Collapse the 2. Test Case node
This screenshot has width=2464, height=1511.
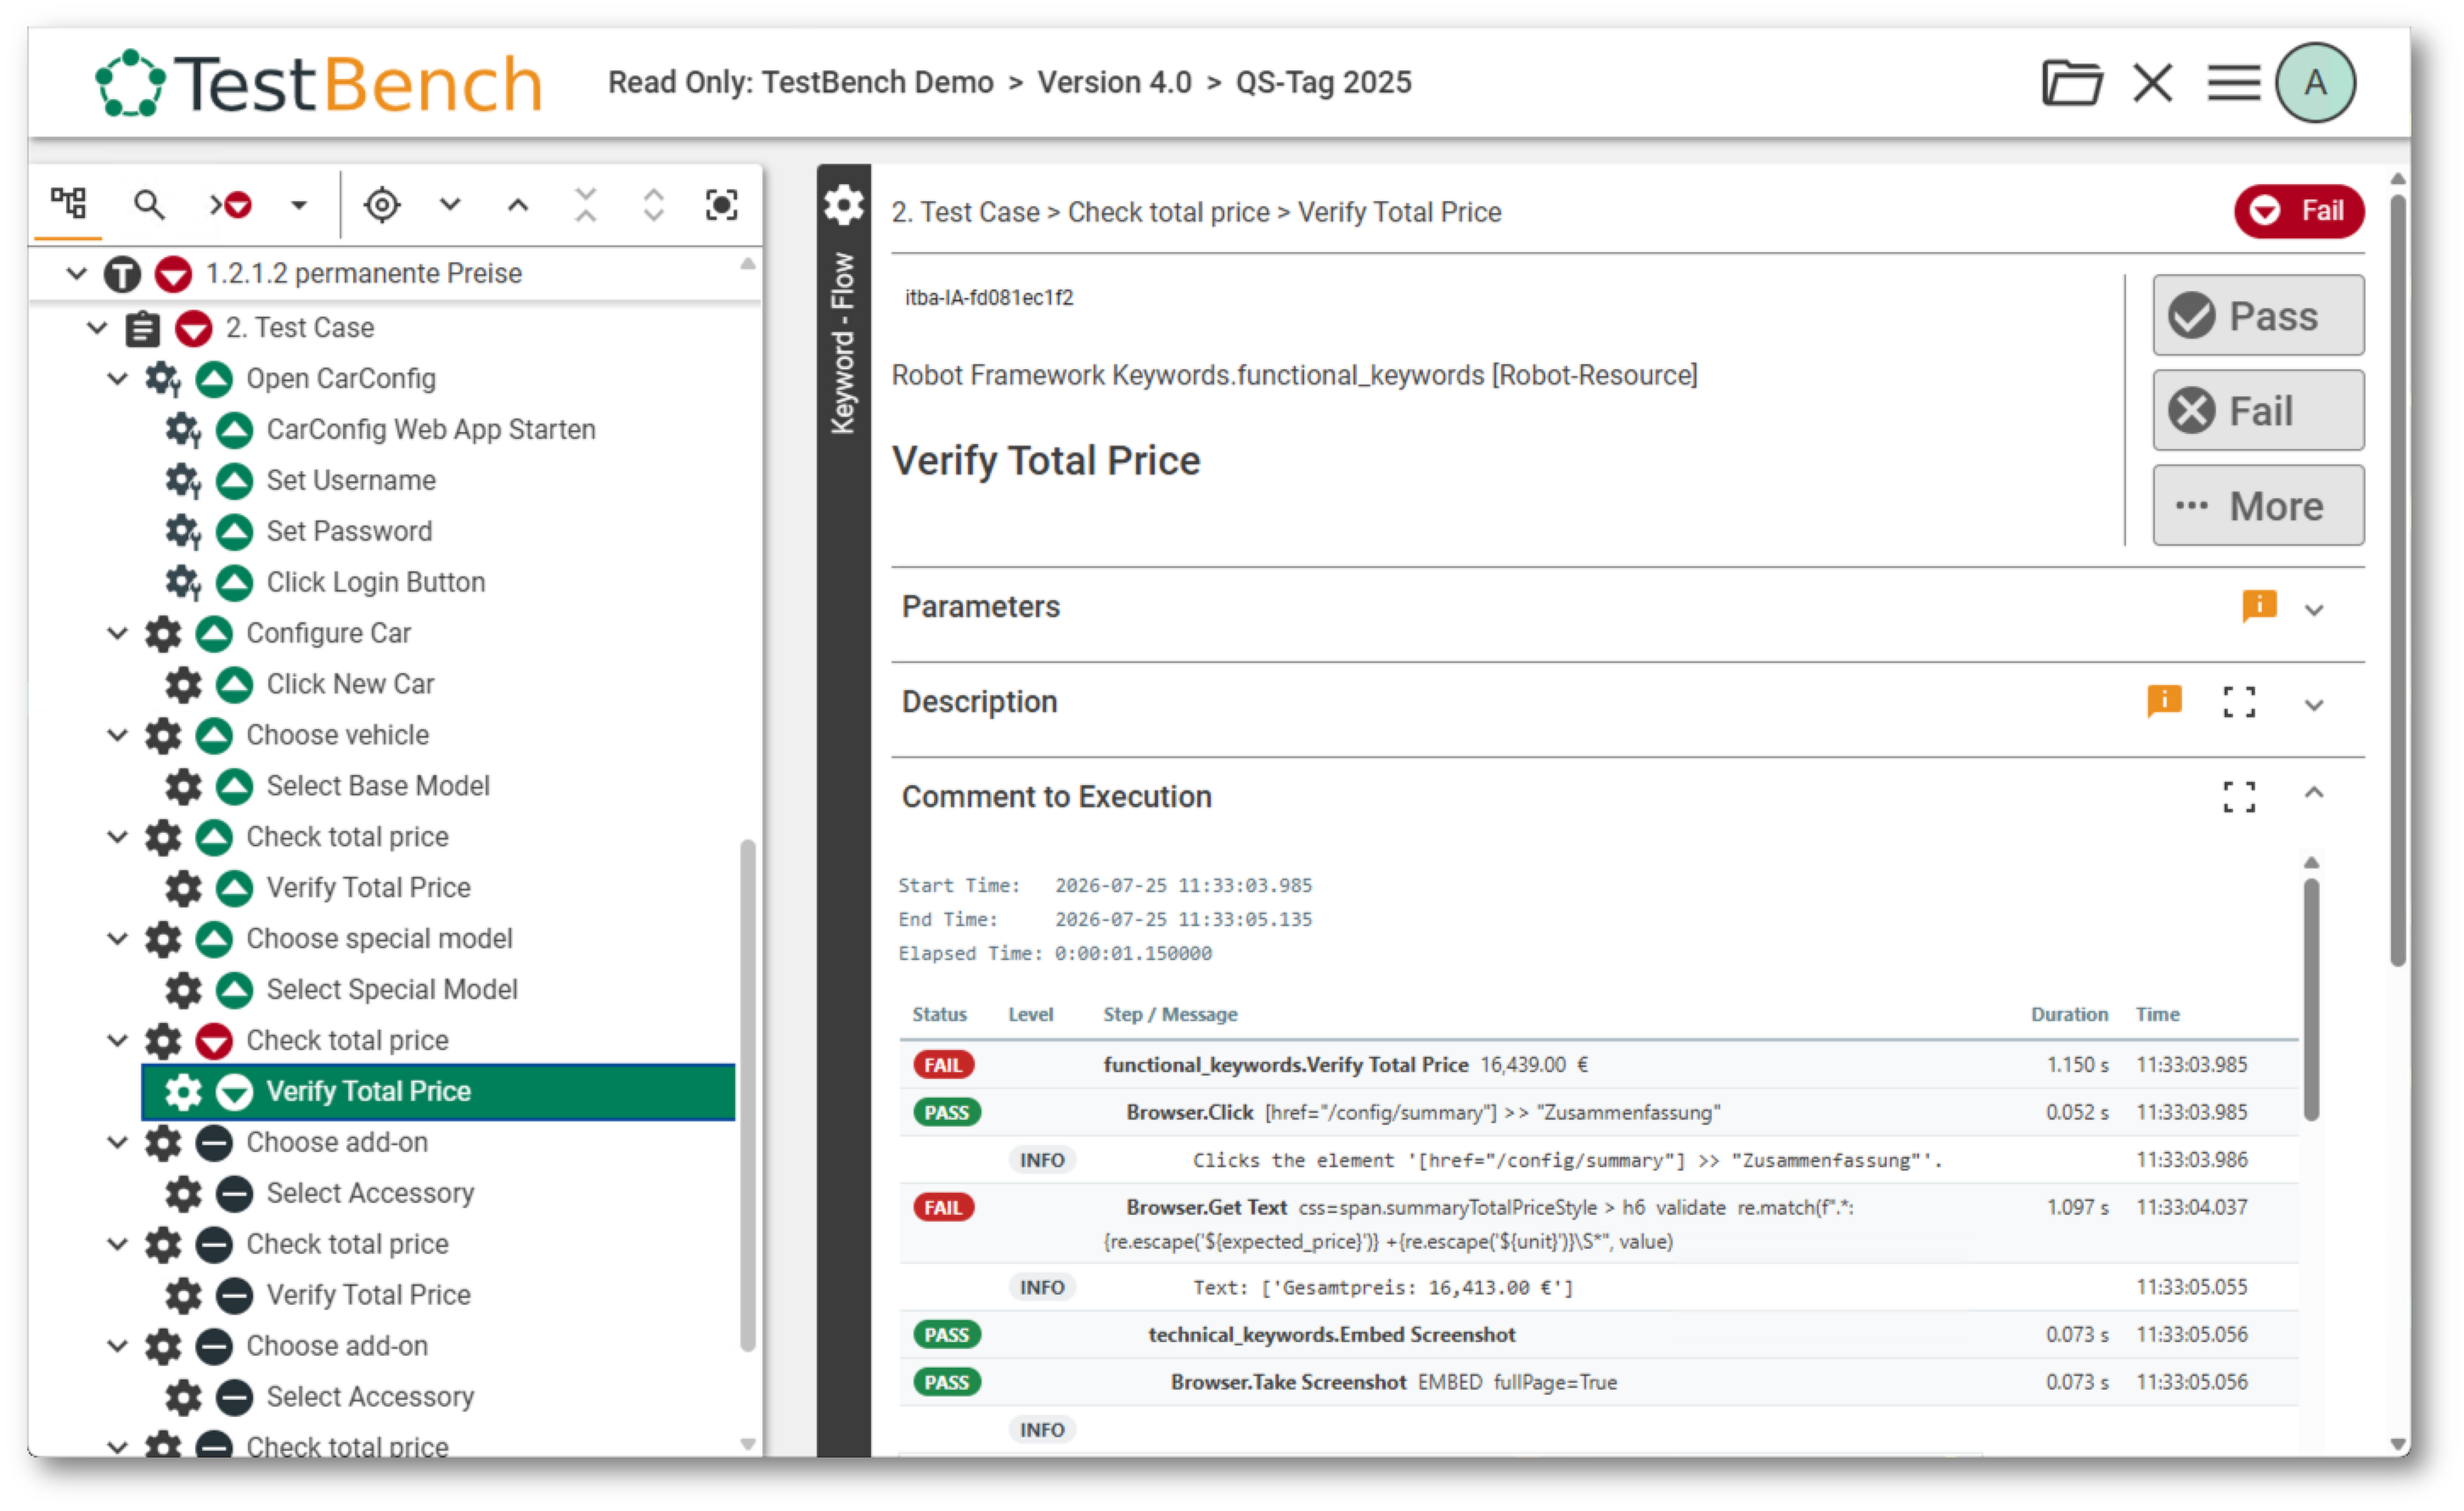coord(97,327)
